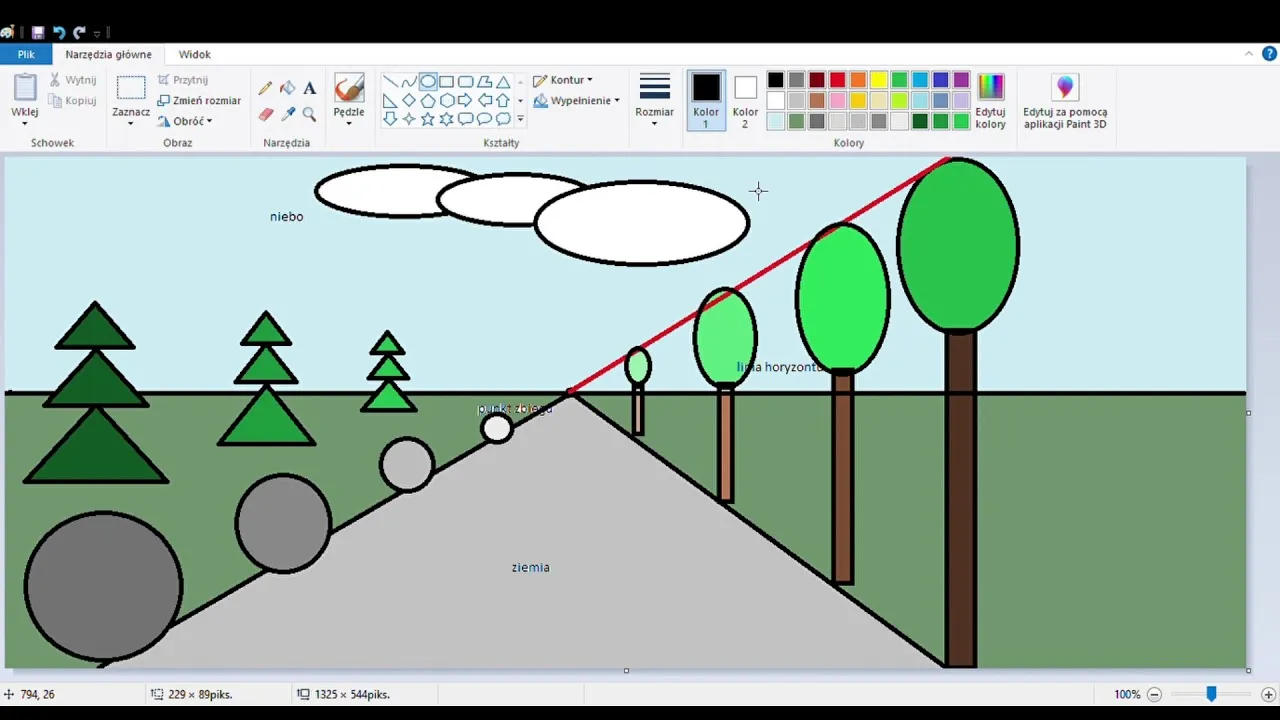Screen dimensions: 1280x720
Task: Choose the Four-point star shape
Action: (x=409, y=119)
